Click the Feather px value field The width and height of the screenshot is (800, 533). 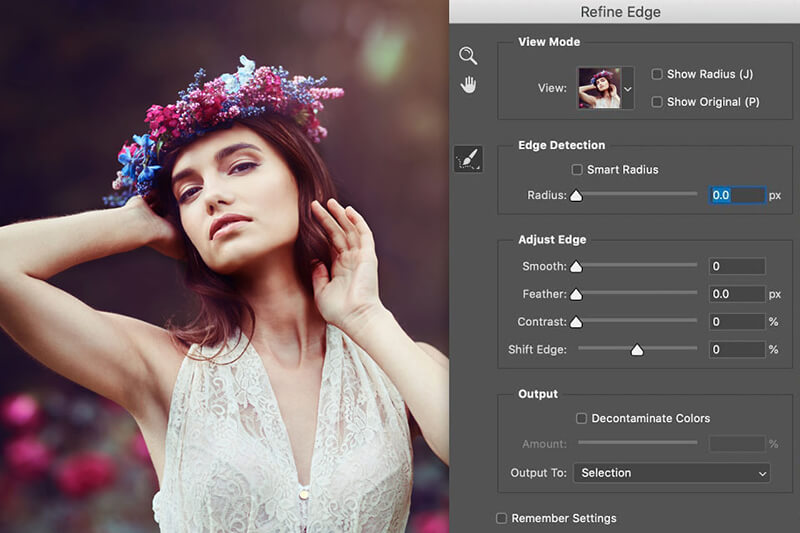pyautogui.click(x=737, y=294)
